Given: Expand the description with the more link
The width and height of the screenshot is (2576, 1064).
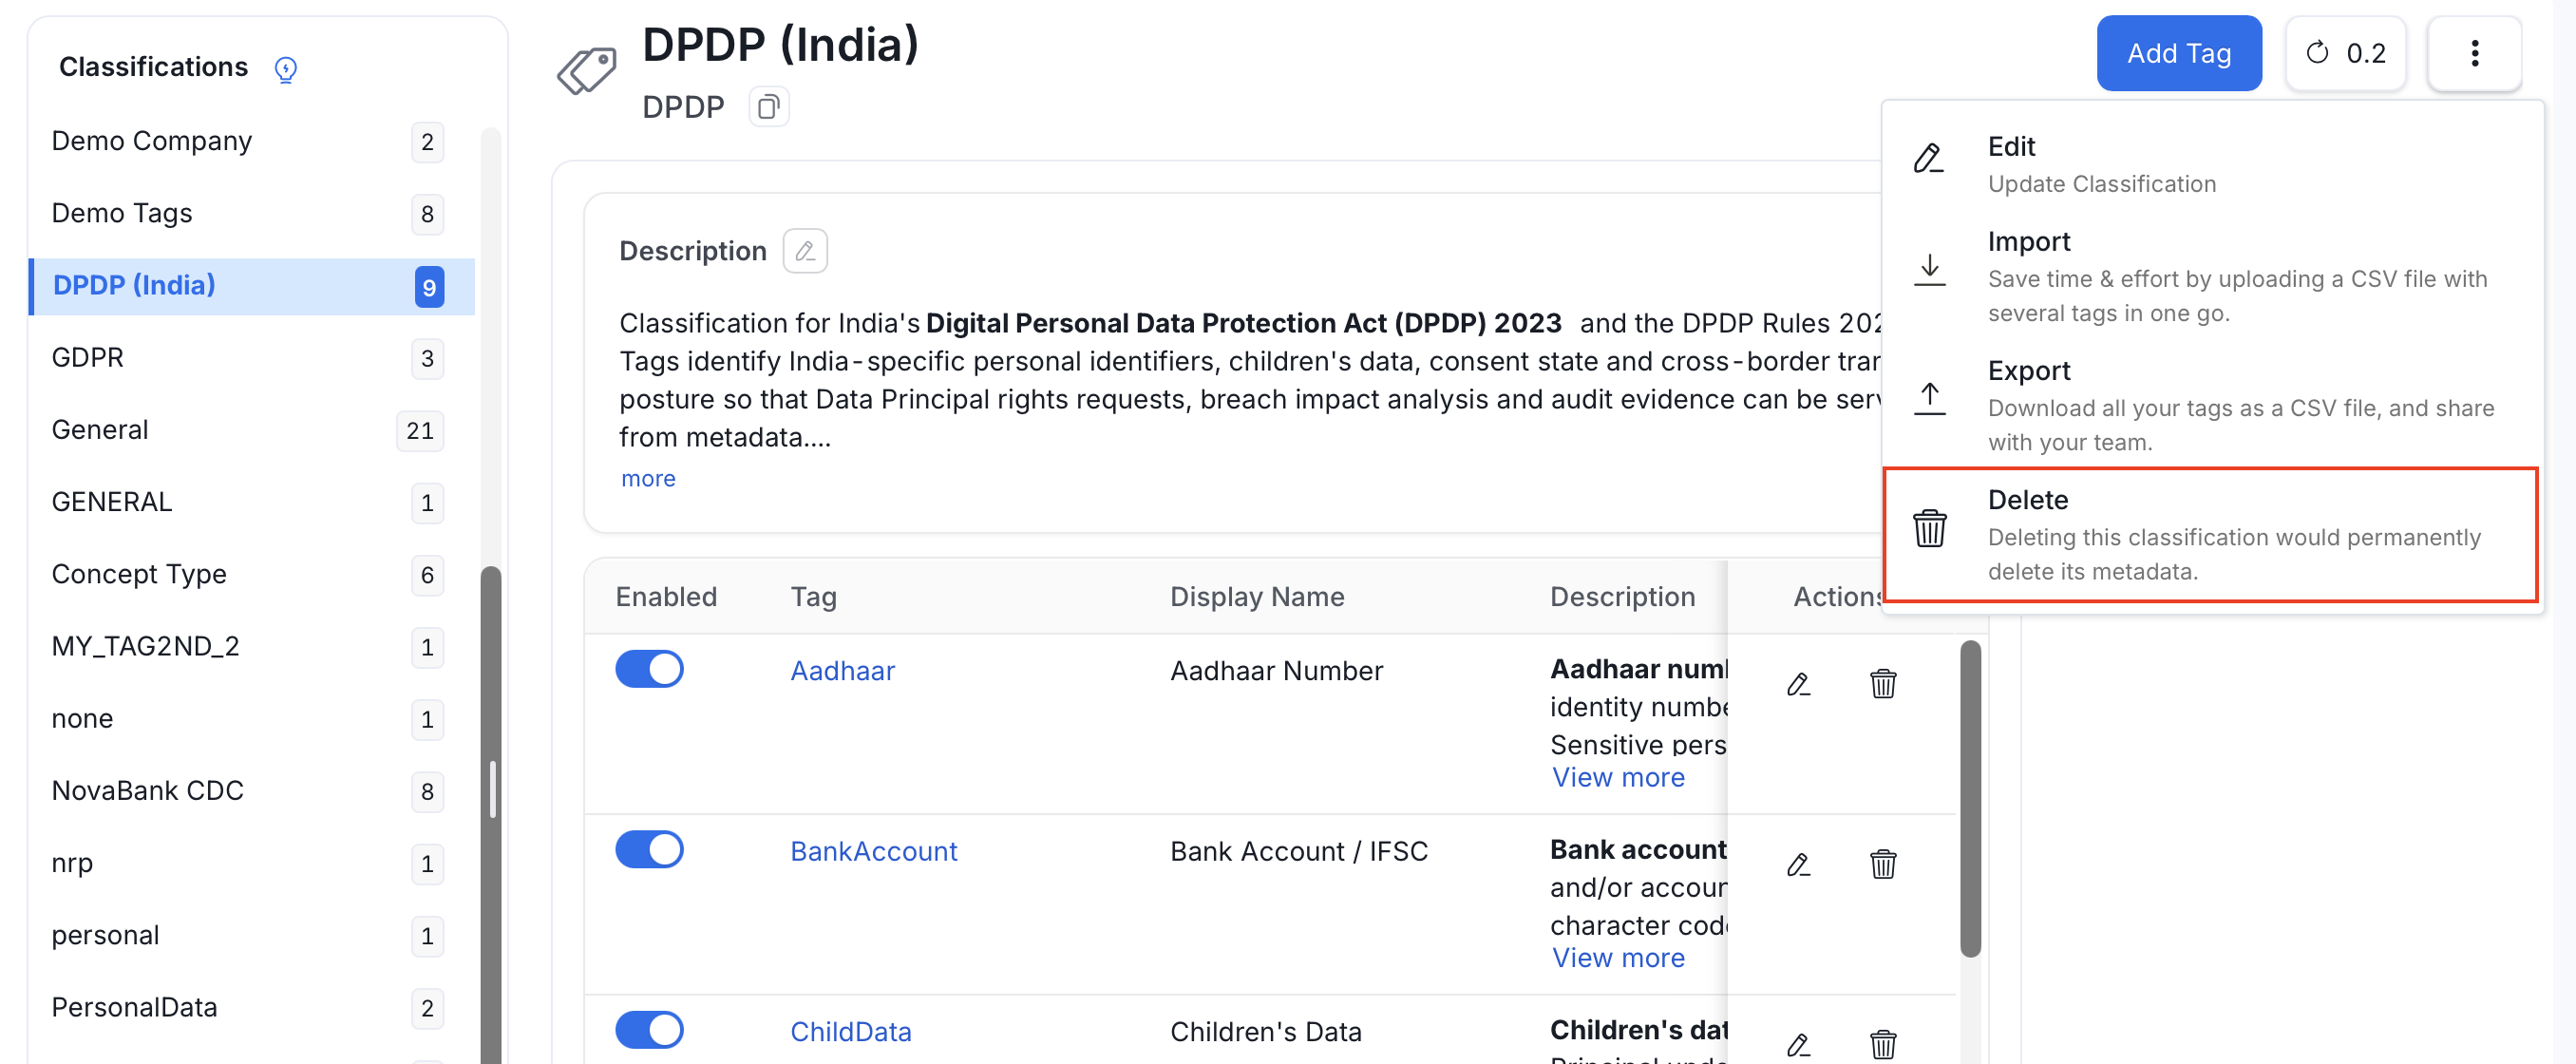Looking at the screenshot, I should point(648,478).
